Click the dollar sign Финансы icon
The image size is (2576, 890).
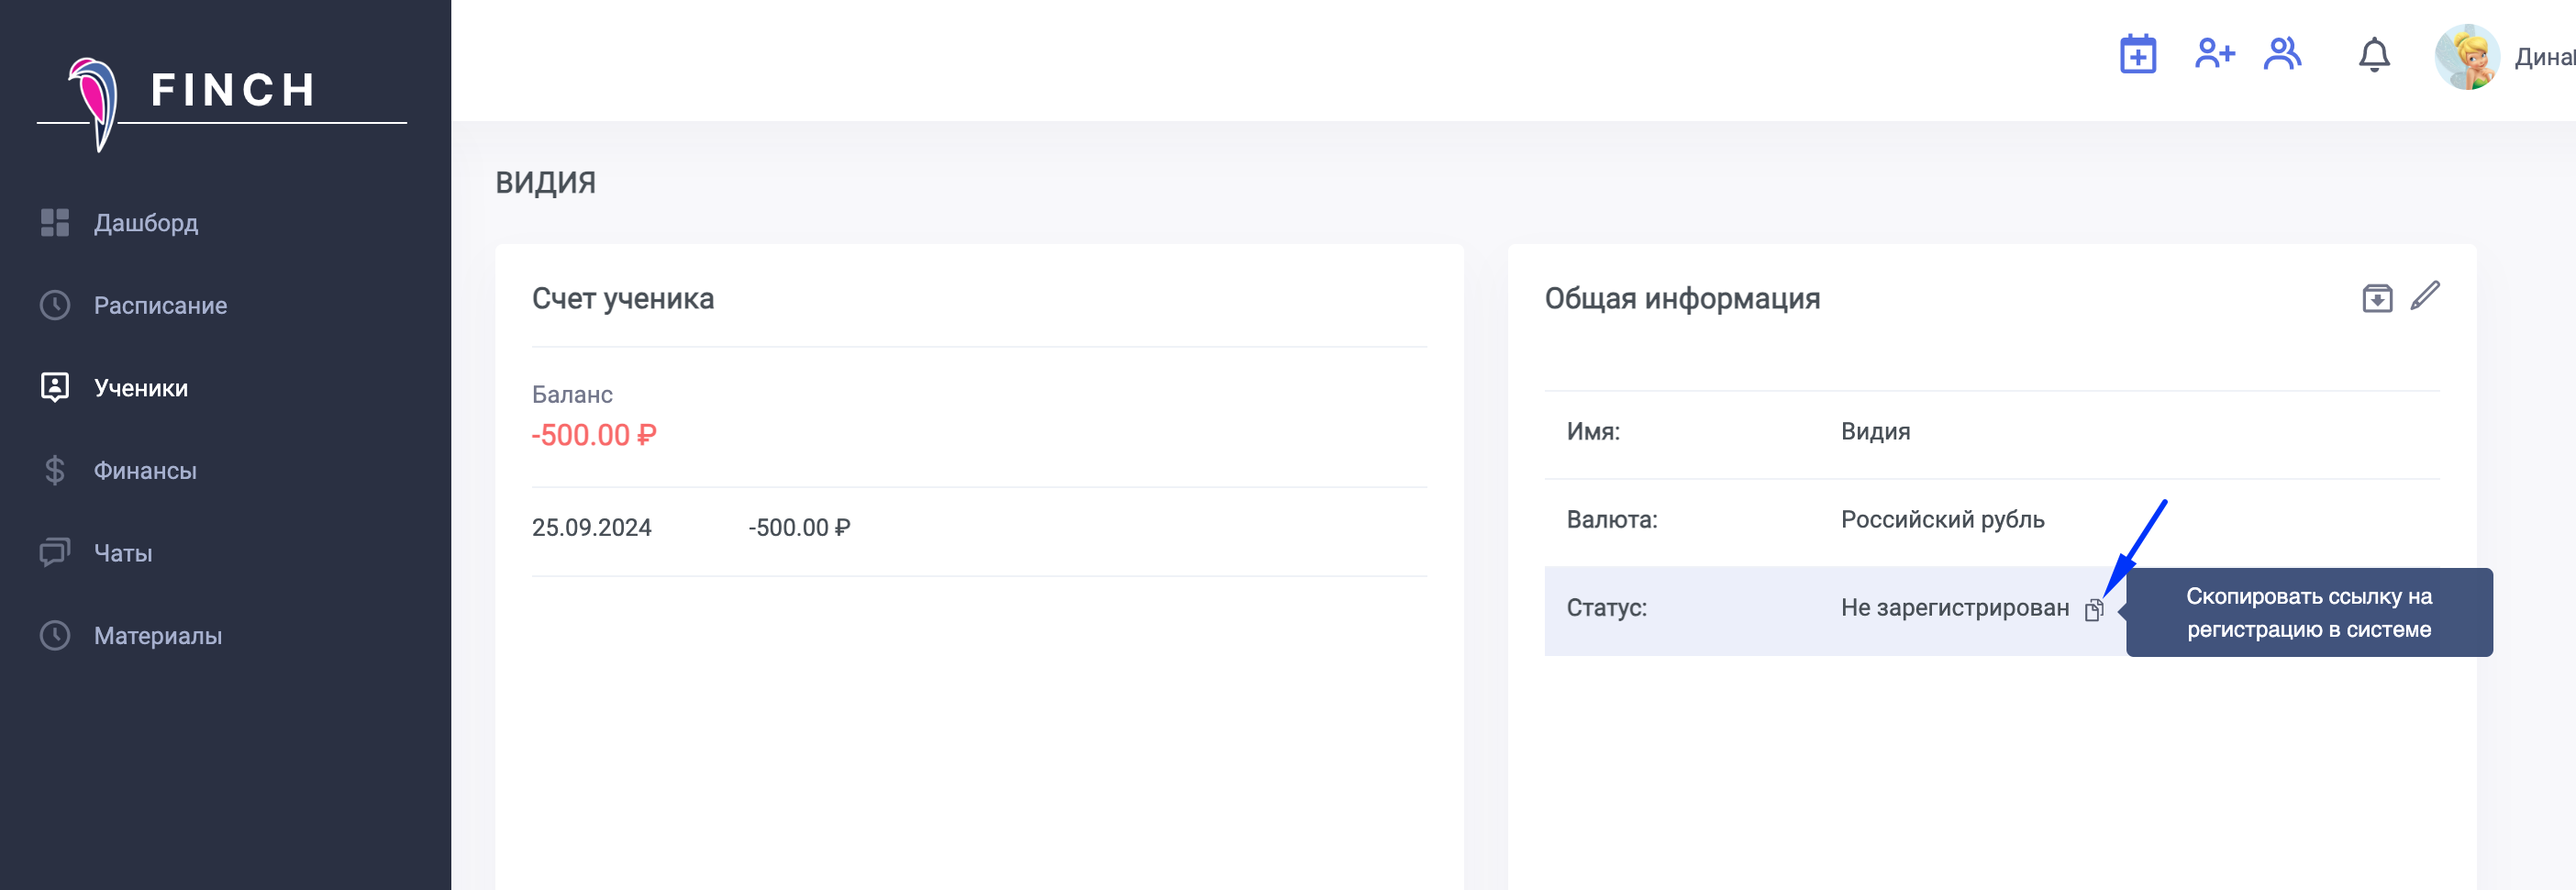[55, 470]
